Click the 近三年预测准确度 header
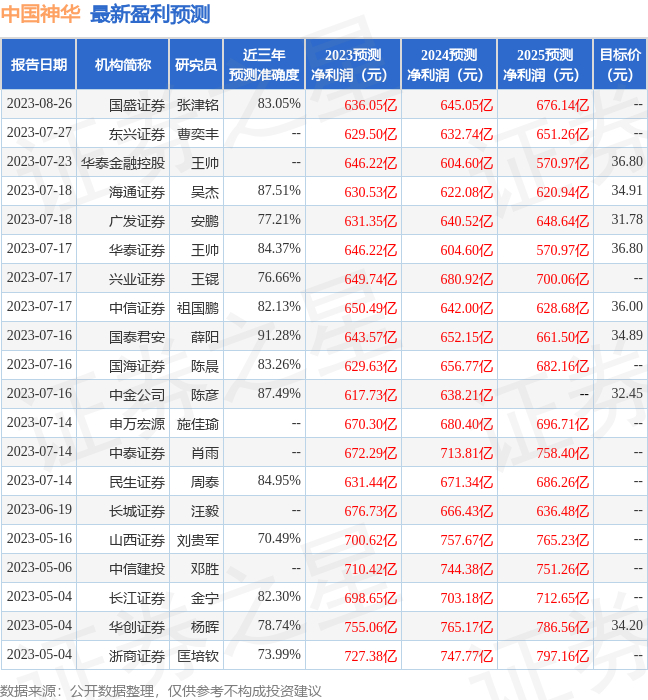The width and height of the screenshot is (648, 700). (x=264, y=64)
